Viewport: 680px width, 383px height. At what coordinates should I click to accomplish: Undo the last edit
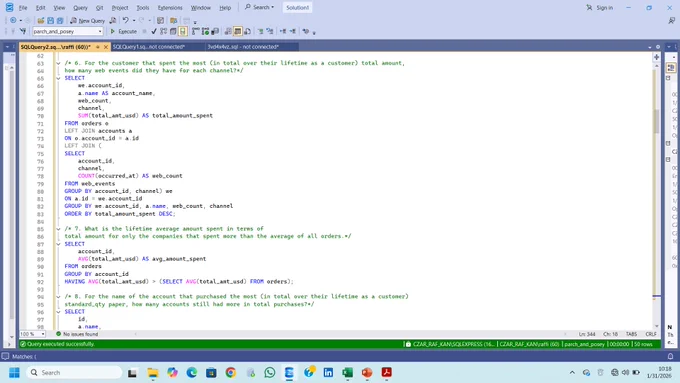click(125, 20)
